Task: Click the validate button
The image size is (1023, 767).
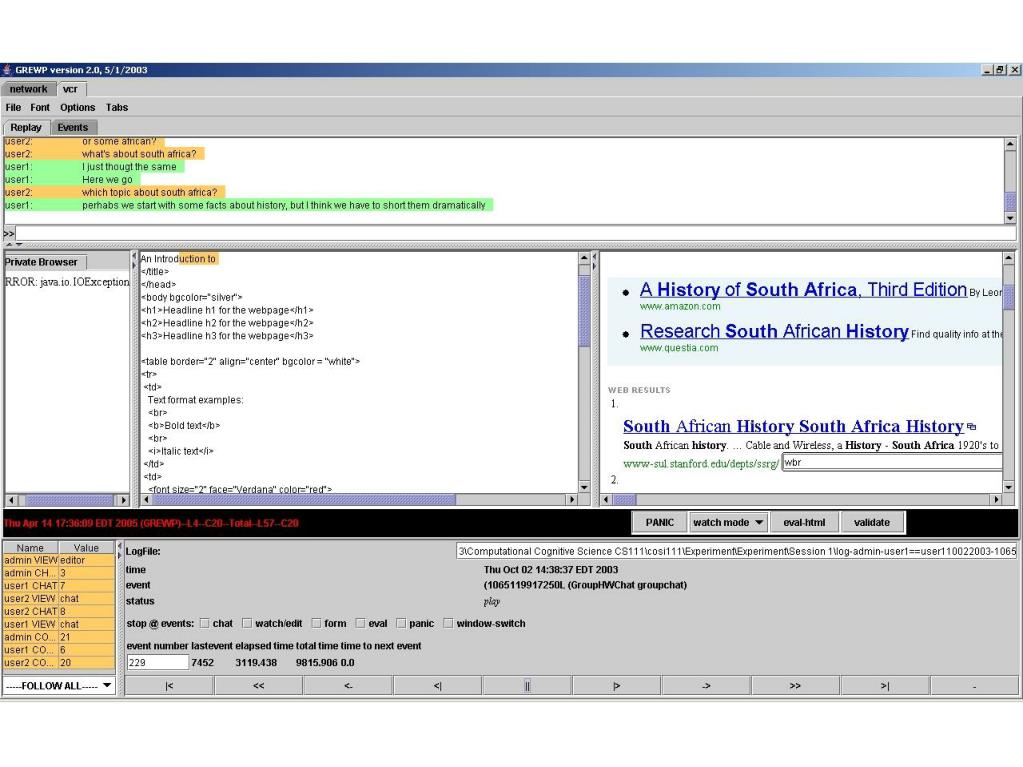Action: [x=872, y=522]
